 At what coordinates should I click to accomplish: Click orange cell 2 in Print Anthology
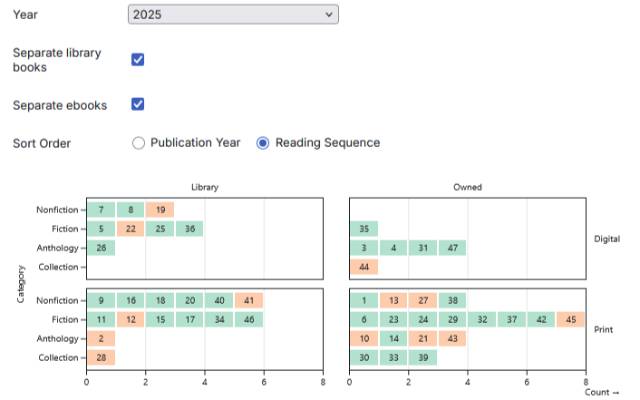pyautogui.click(x=101, y=339)
